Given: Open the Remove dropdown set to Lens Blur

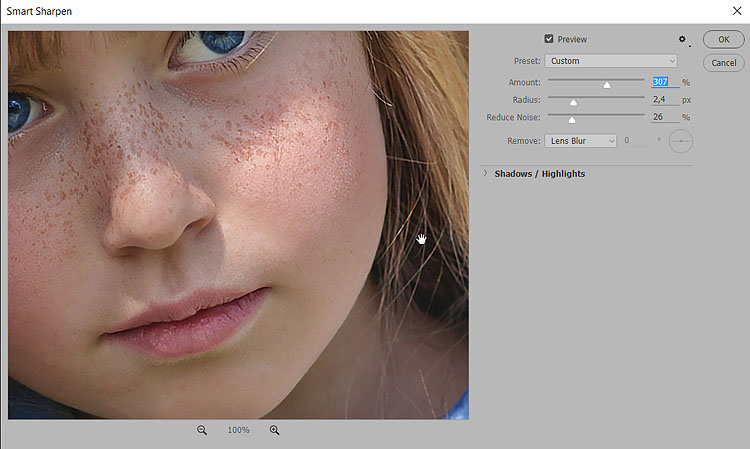Looking at the screenshot, I should point(581,141).
